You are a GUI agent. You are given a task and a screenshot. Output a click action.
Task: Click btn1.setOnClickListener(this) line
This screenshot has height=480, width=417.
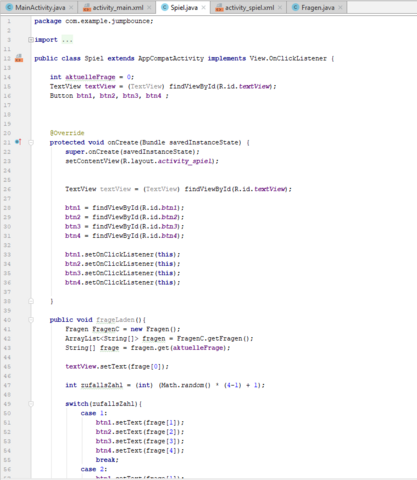tap(122, 254)
